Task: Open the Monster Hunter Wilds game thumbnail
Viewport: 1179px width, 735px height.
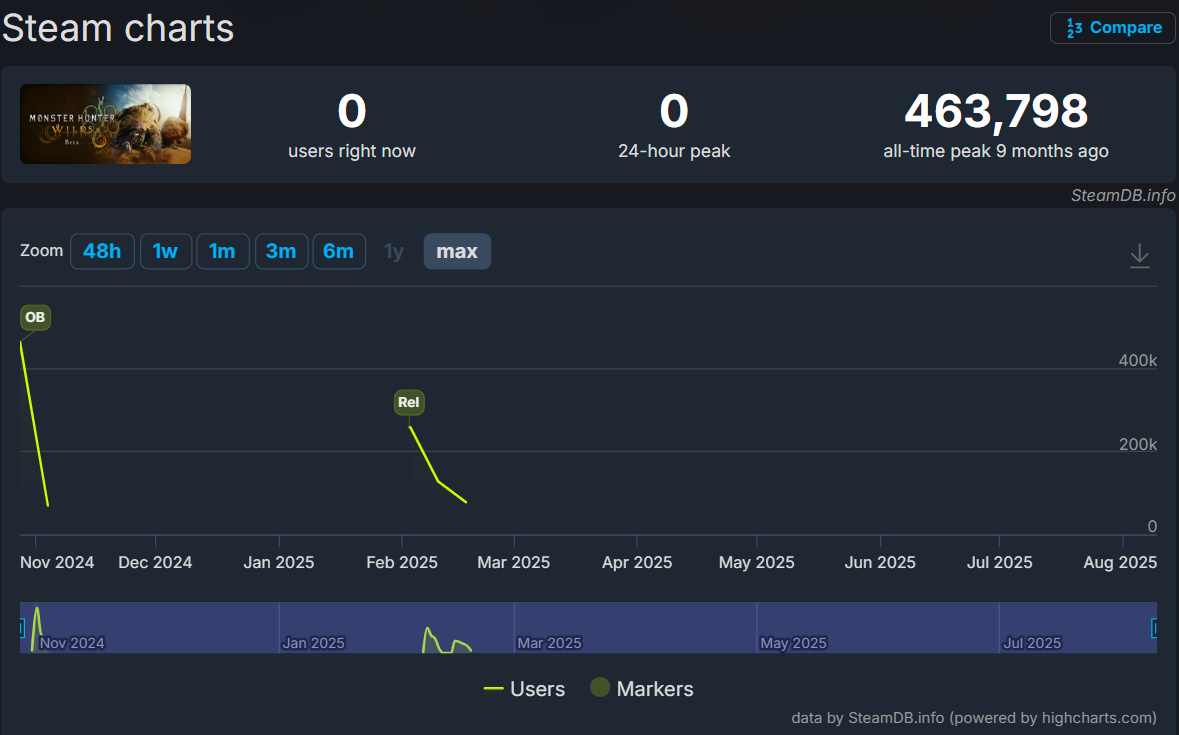Action: [105, 124]
